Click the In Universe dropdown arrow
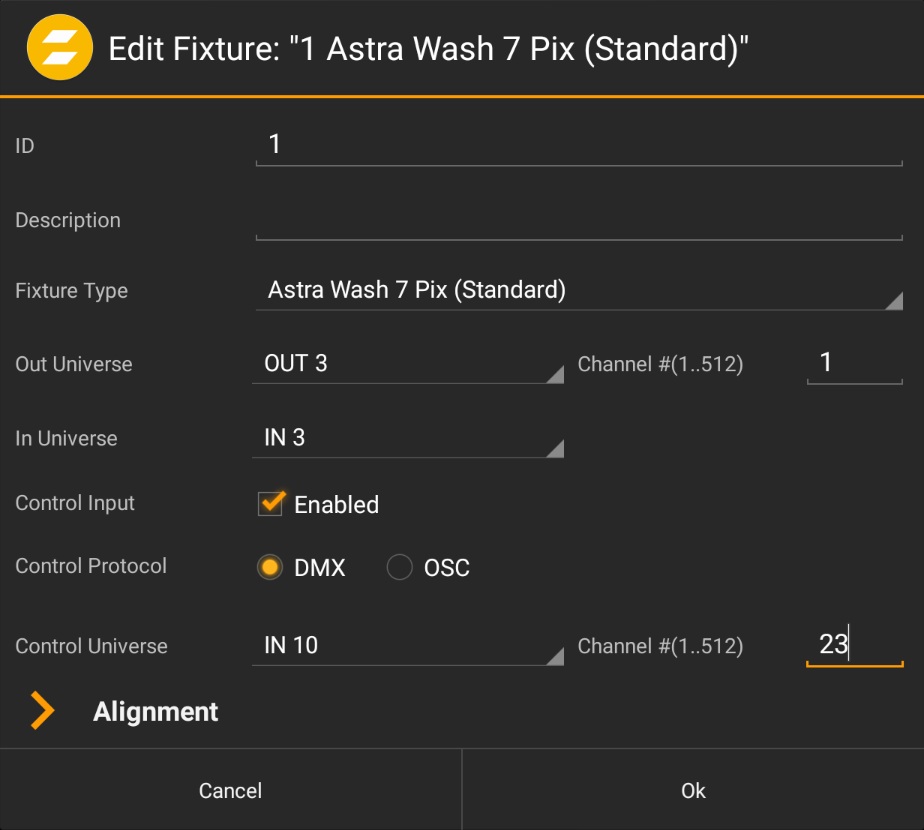 click(x=554, y=448)
